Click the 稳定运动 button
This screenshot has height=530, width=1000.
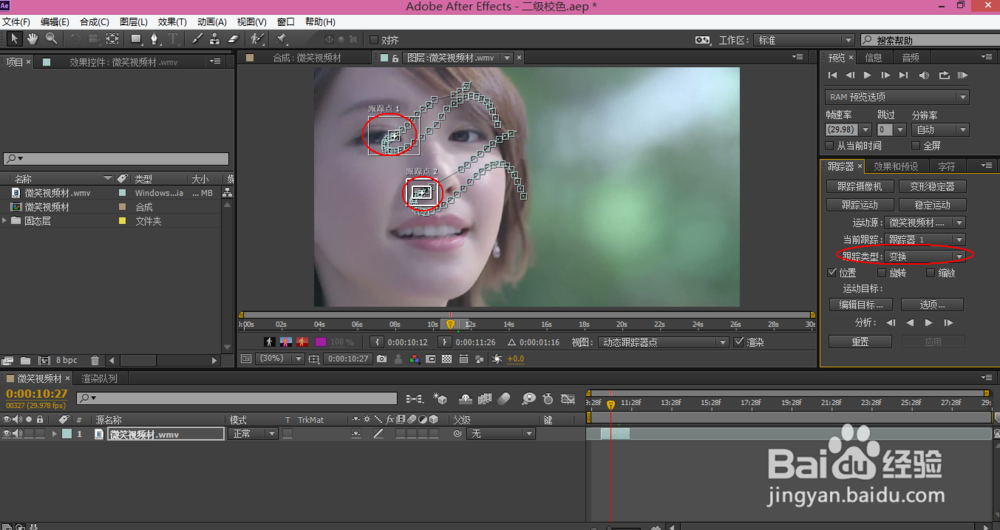(x=932, y=205)
